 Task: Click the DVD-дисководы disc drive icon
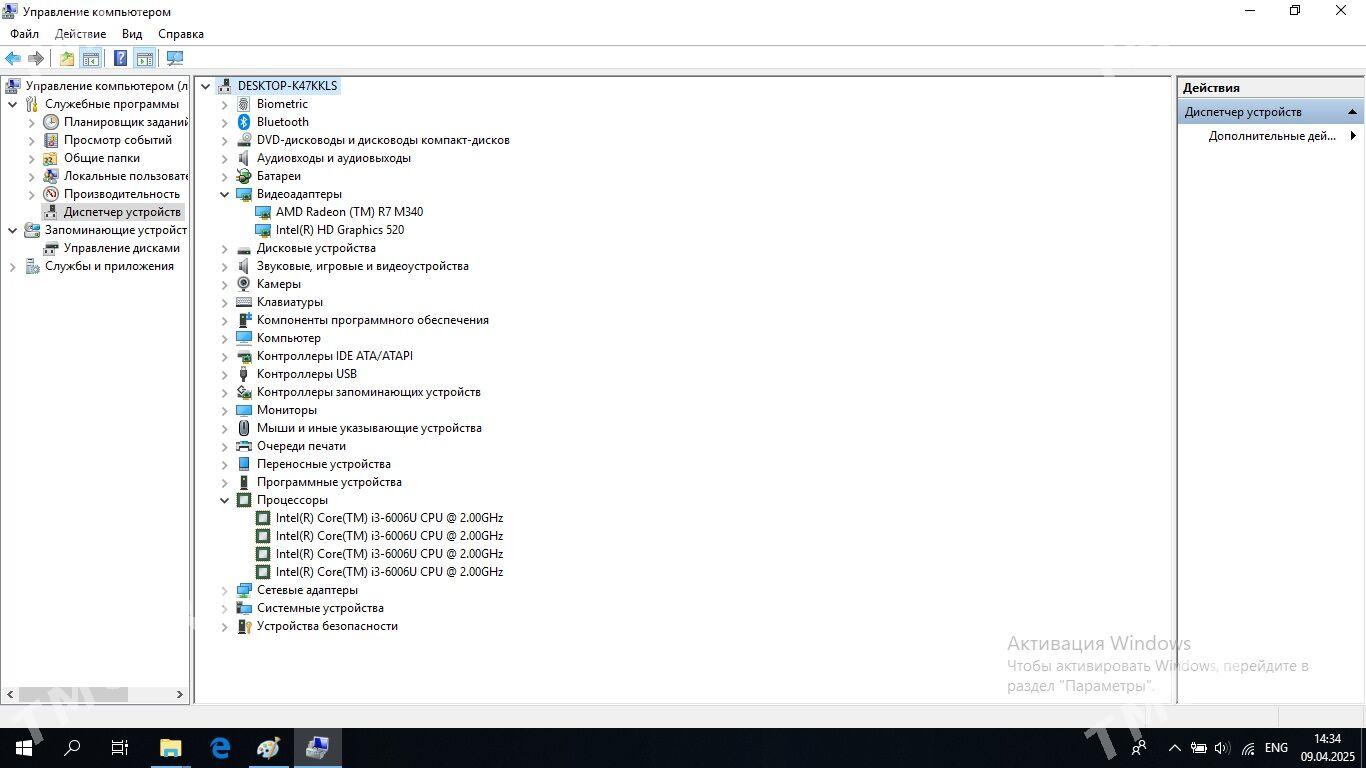[244, 140]
